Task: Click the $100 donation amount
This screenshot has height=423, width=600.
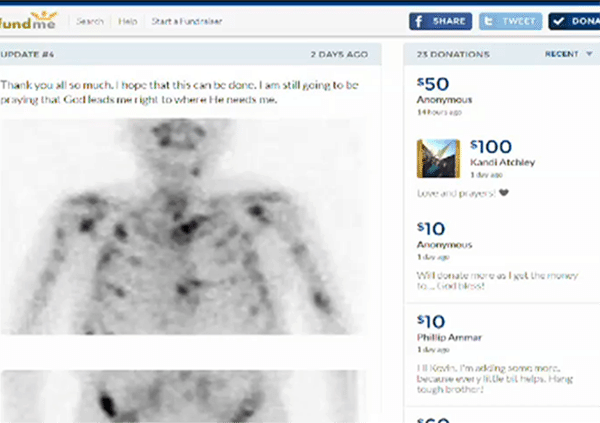Action: point(490,144)
